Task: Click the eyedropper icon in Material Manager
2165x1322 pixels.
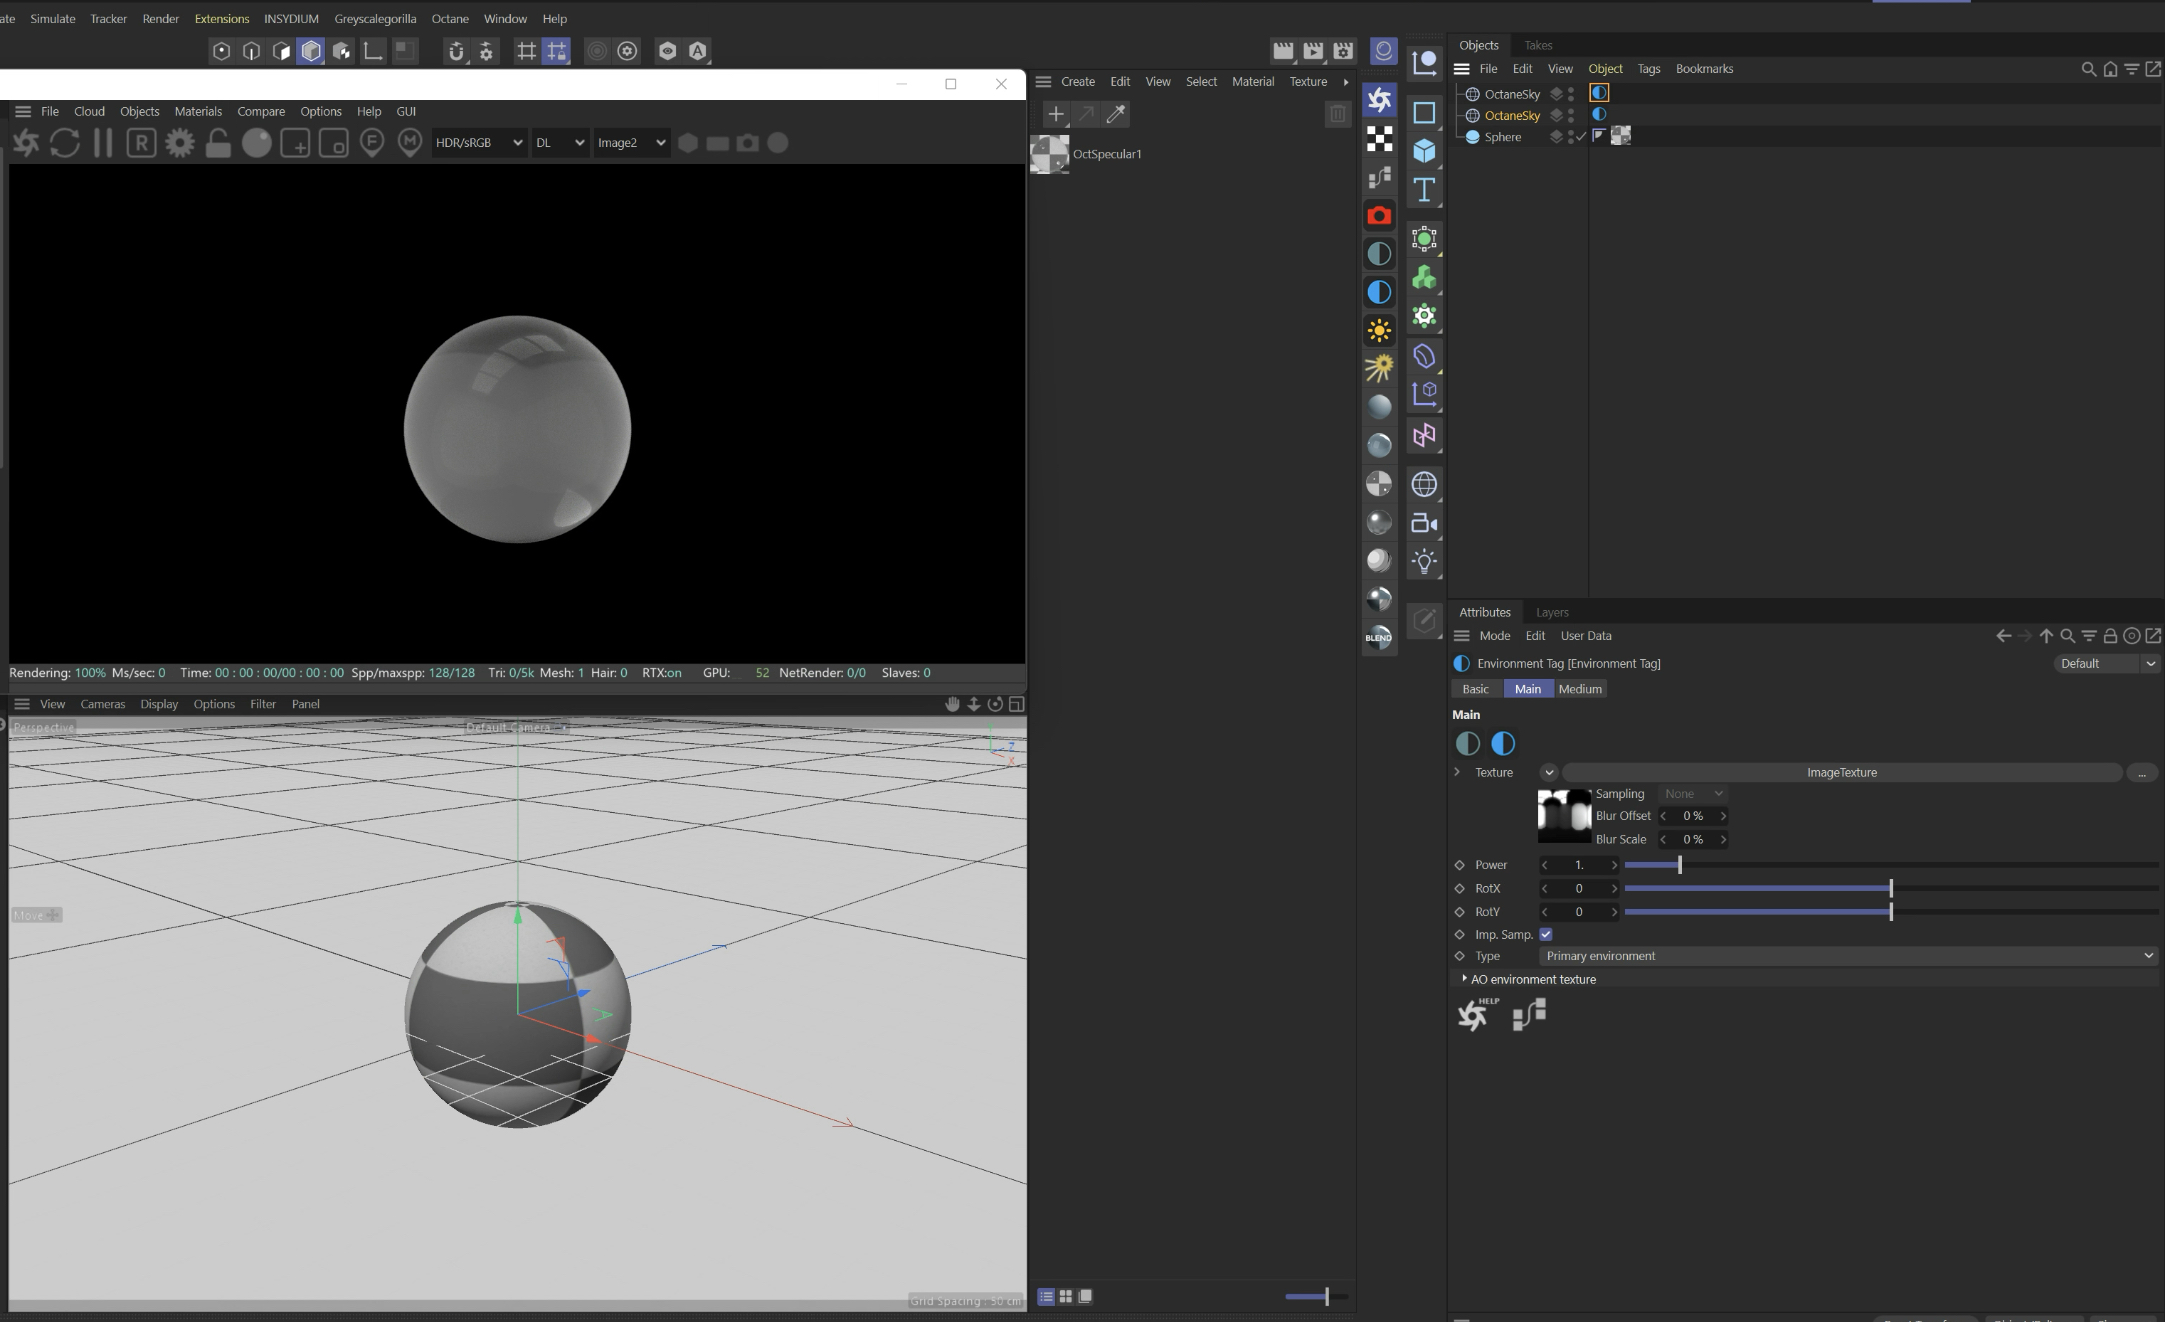Action: pos(1116,114)
